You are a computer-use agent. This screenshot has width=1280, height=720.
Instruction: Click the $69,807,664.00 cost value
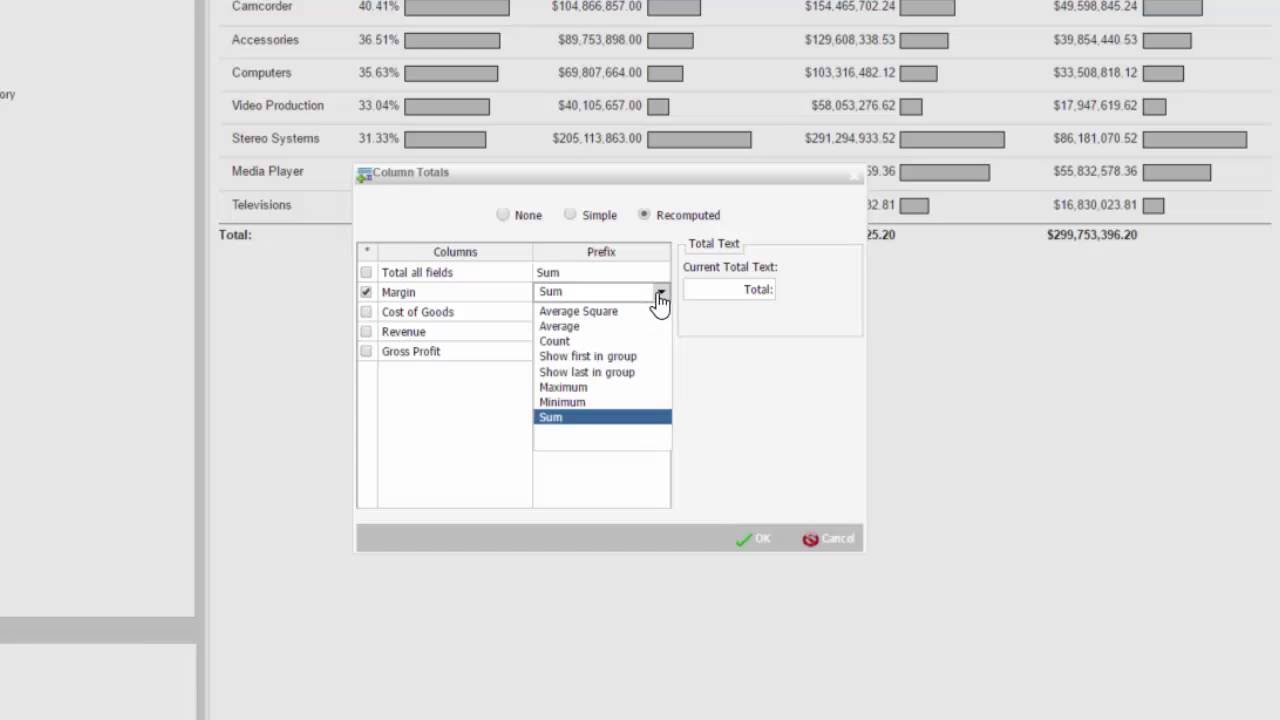coord(600,73)
